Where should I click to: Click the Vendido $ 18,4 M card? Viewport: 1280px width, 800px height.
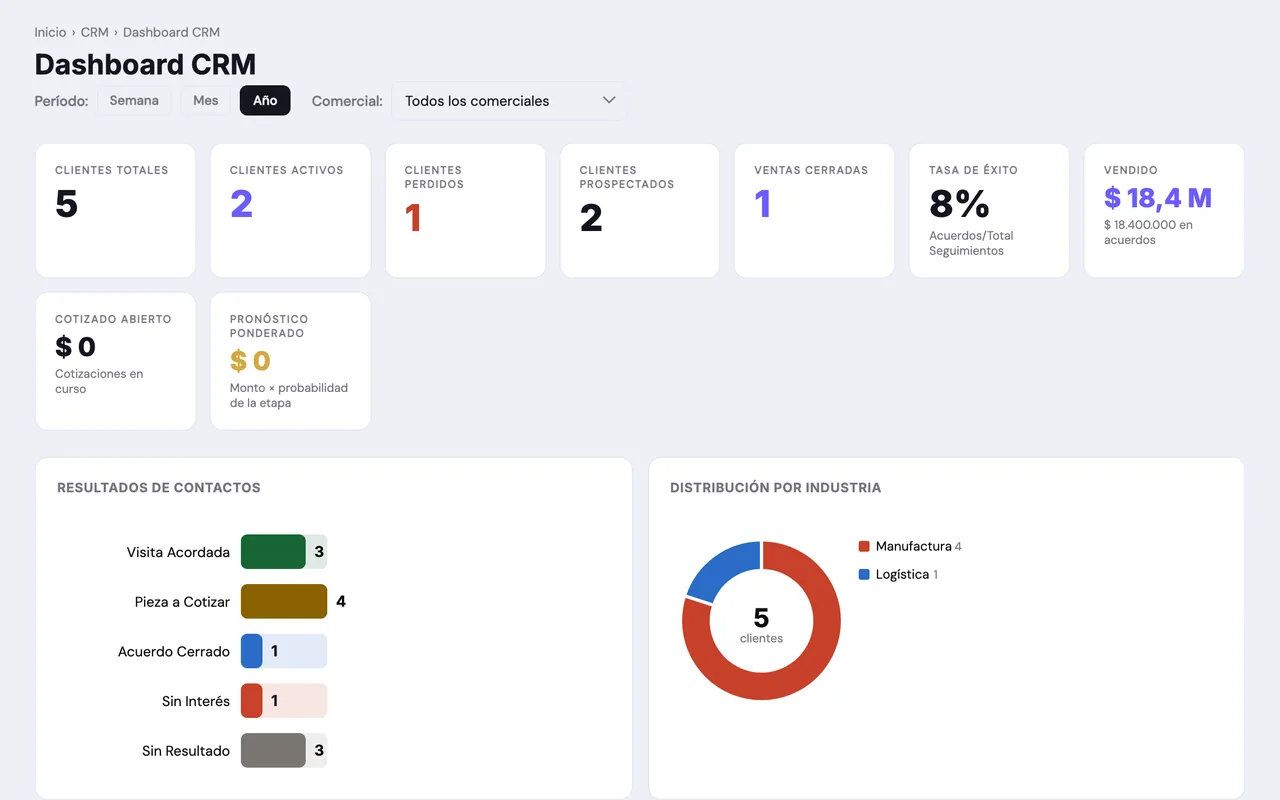[x=1164, y=211]
